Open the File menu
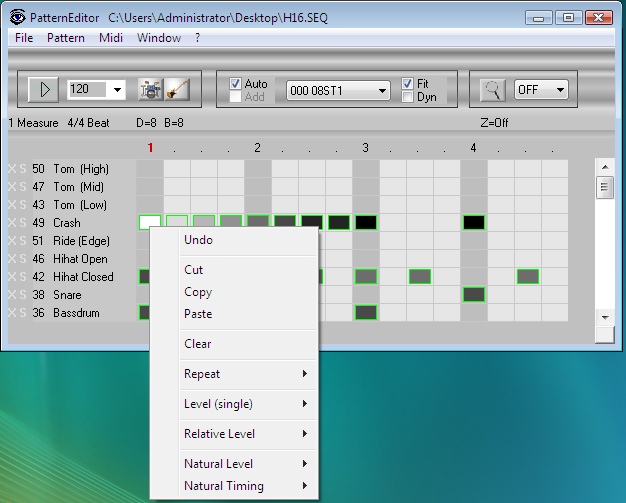This screenshot has height=503, width=626. point(24,38)
